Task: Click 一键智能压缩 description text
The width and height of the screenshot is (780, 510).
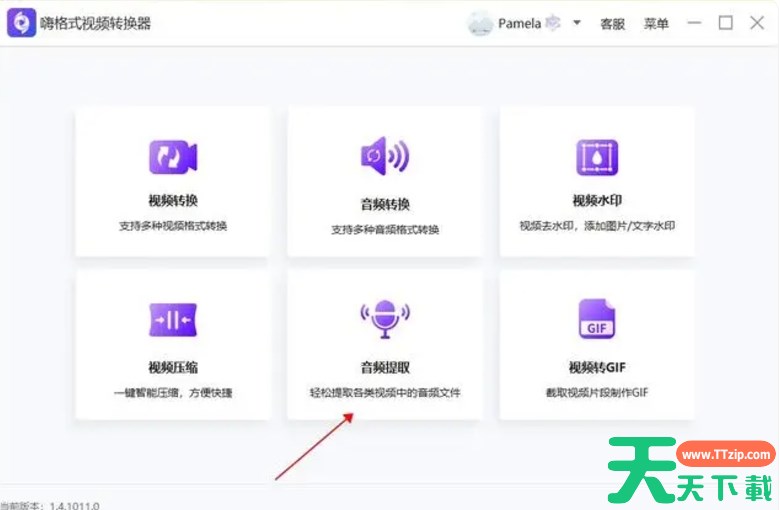Action: pyautogui.click(x=173, y=393)
